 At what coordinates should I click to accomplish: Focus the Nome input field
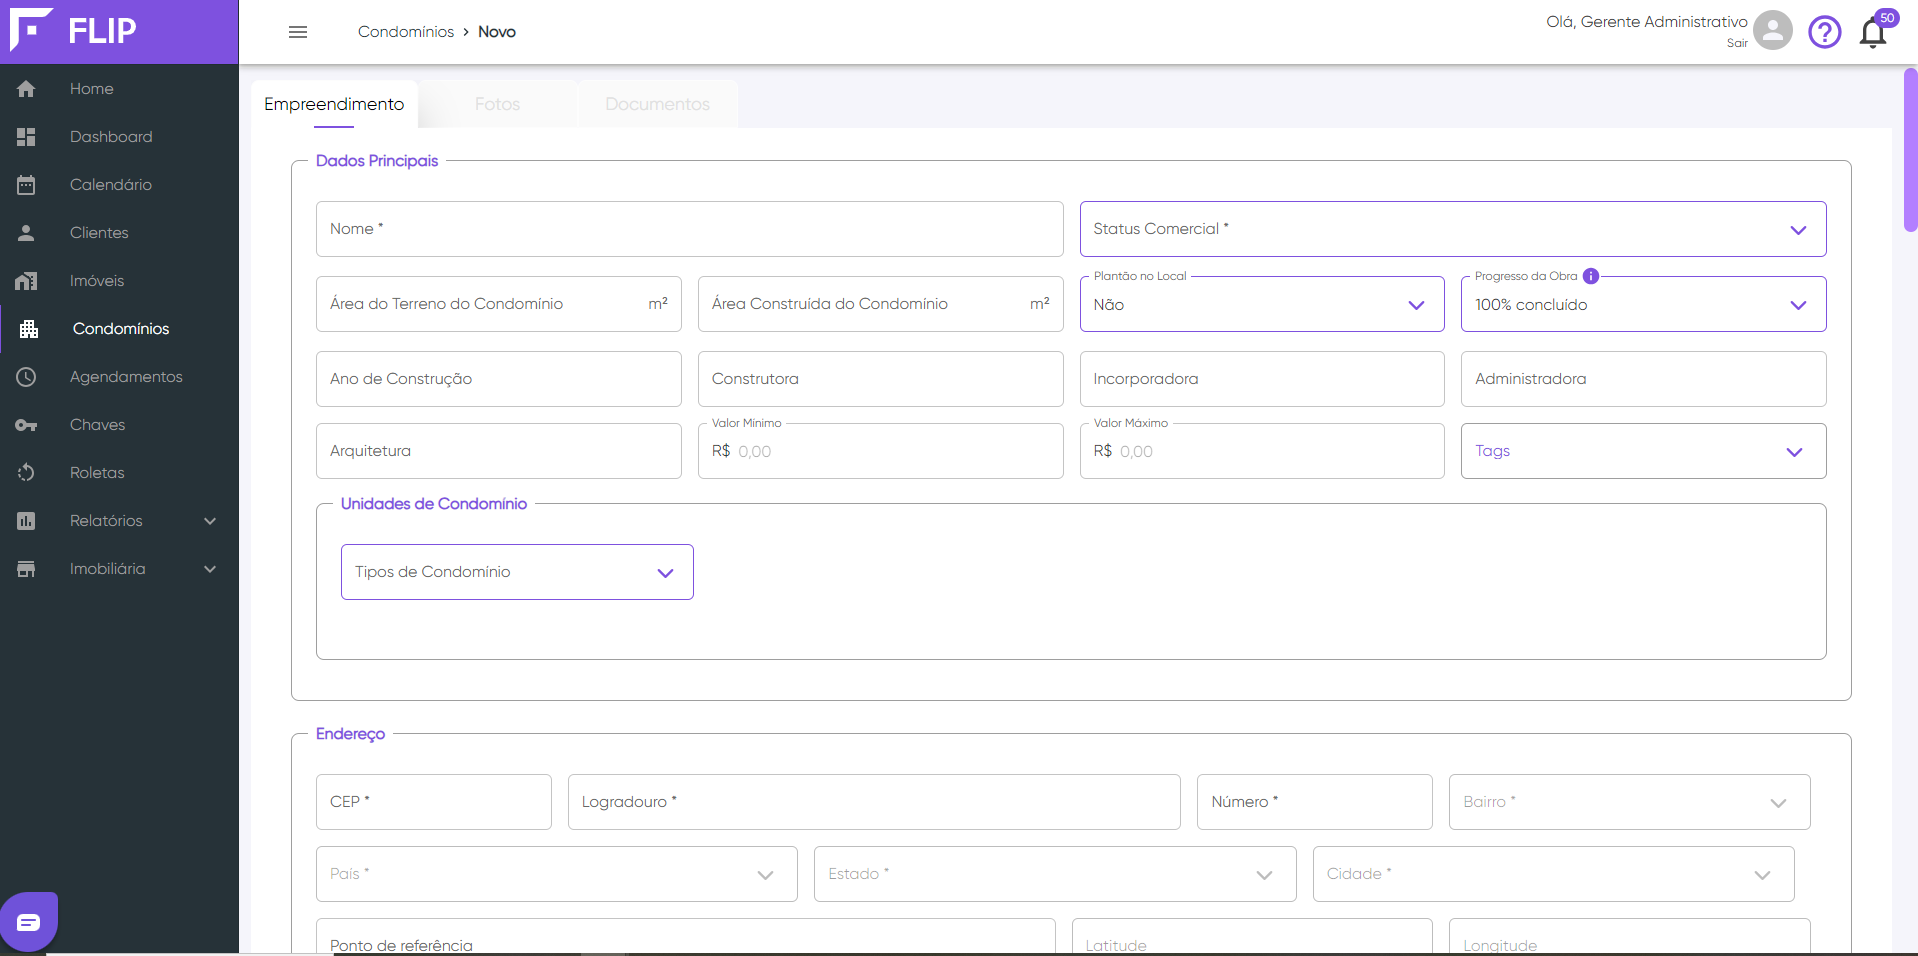click(689, 229)
